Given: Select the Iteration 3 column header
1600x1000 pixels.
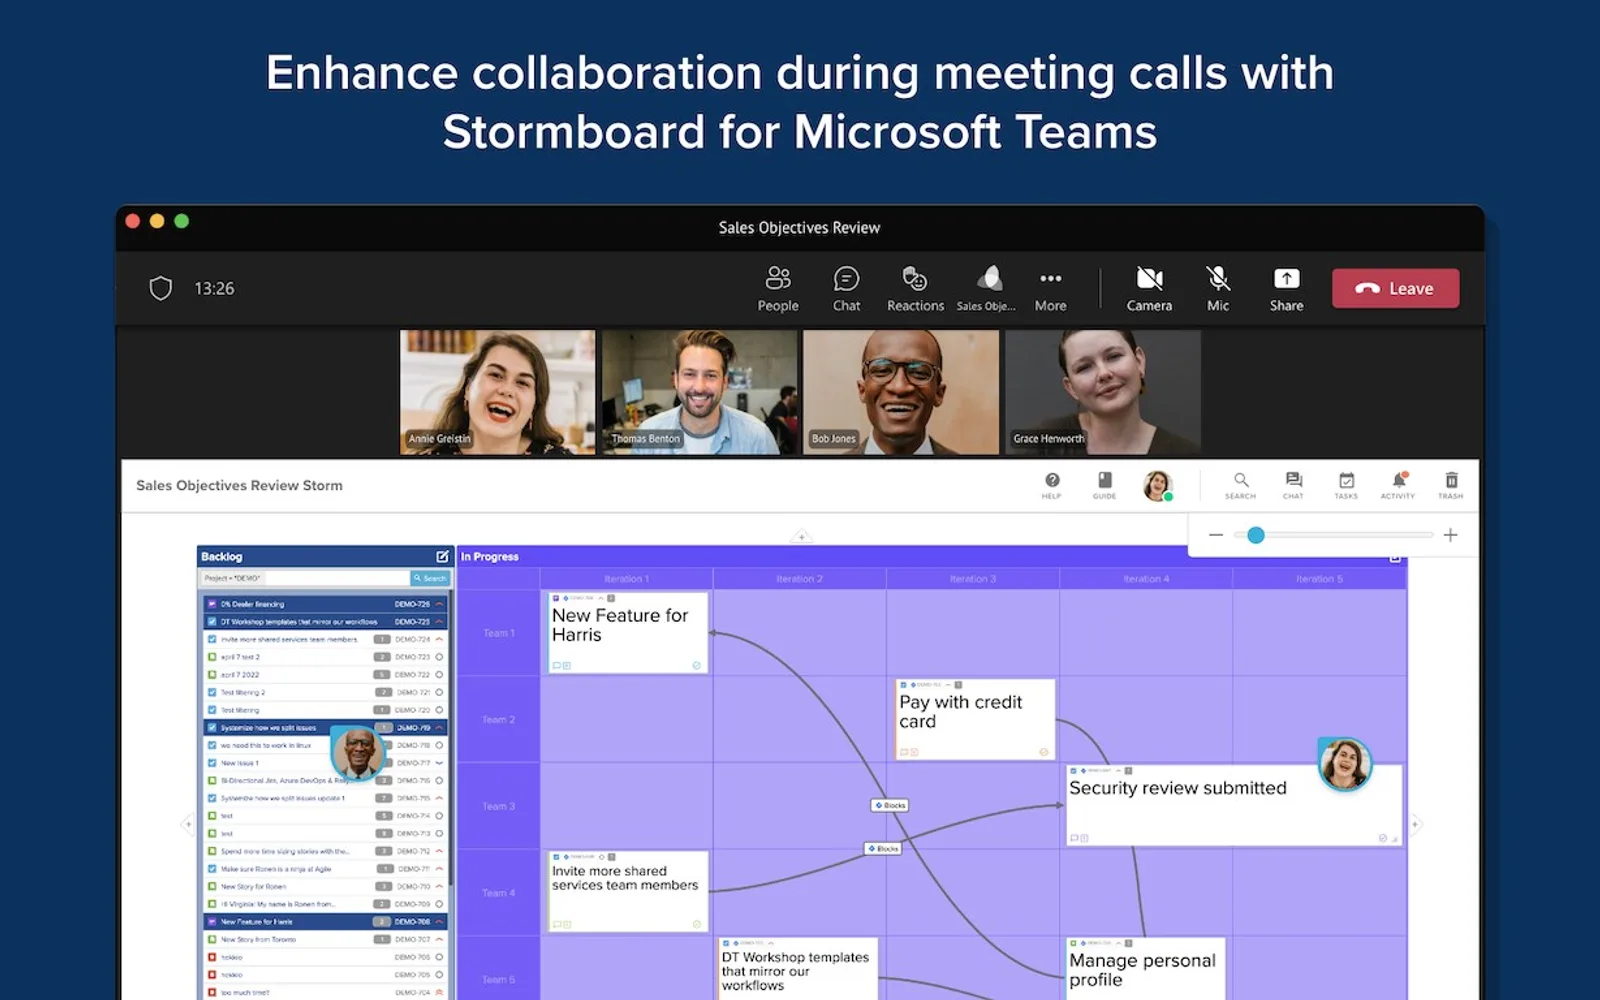Looking at the screenshot, I should (973, 579).
